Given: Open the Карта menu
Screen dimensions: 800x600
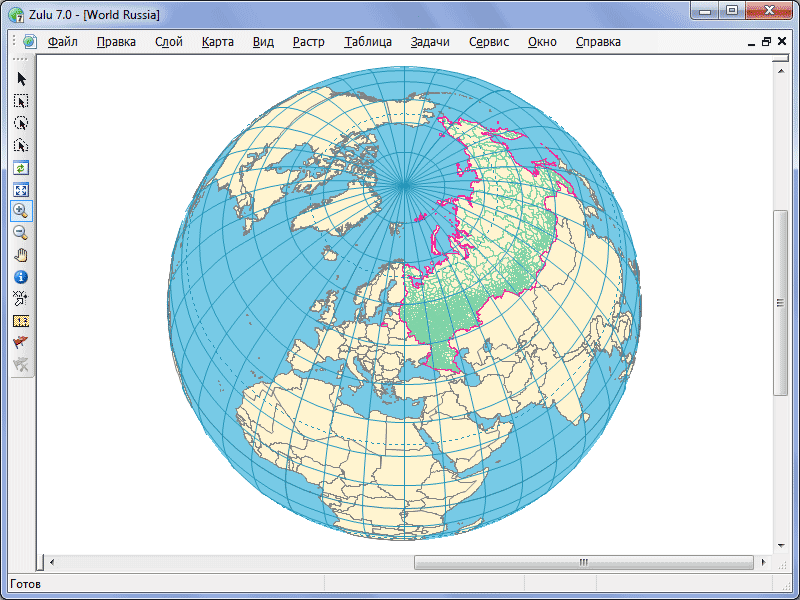Looking at the screenshot, I should click(x=217, y=42).
